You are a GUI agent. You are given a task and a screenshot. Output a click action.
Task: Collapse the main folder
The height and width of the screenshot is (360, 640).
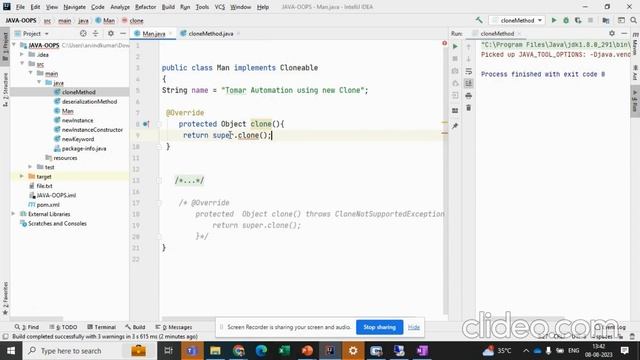pyautogui.click(x=31, y=73)
